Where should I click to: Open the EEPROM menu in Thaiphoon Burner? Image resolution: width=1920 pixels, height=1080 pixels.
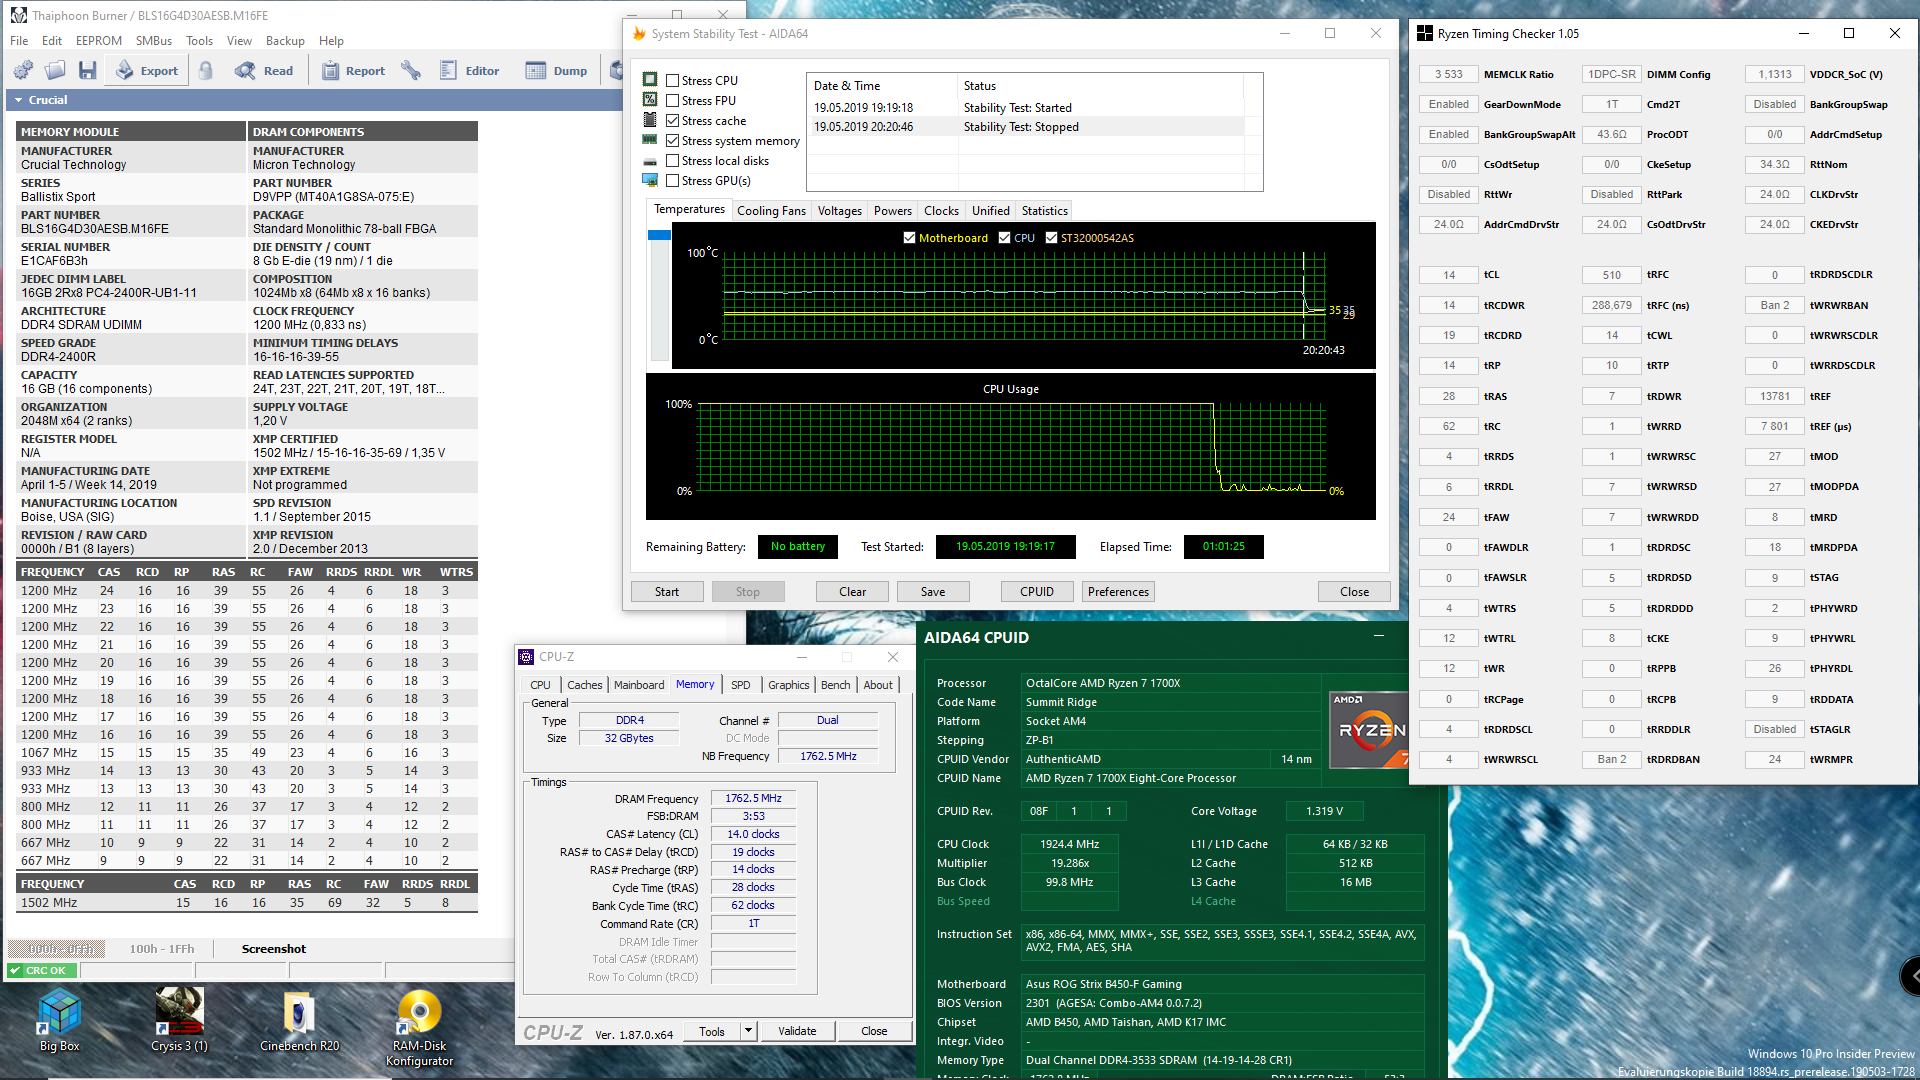98,41
